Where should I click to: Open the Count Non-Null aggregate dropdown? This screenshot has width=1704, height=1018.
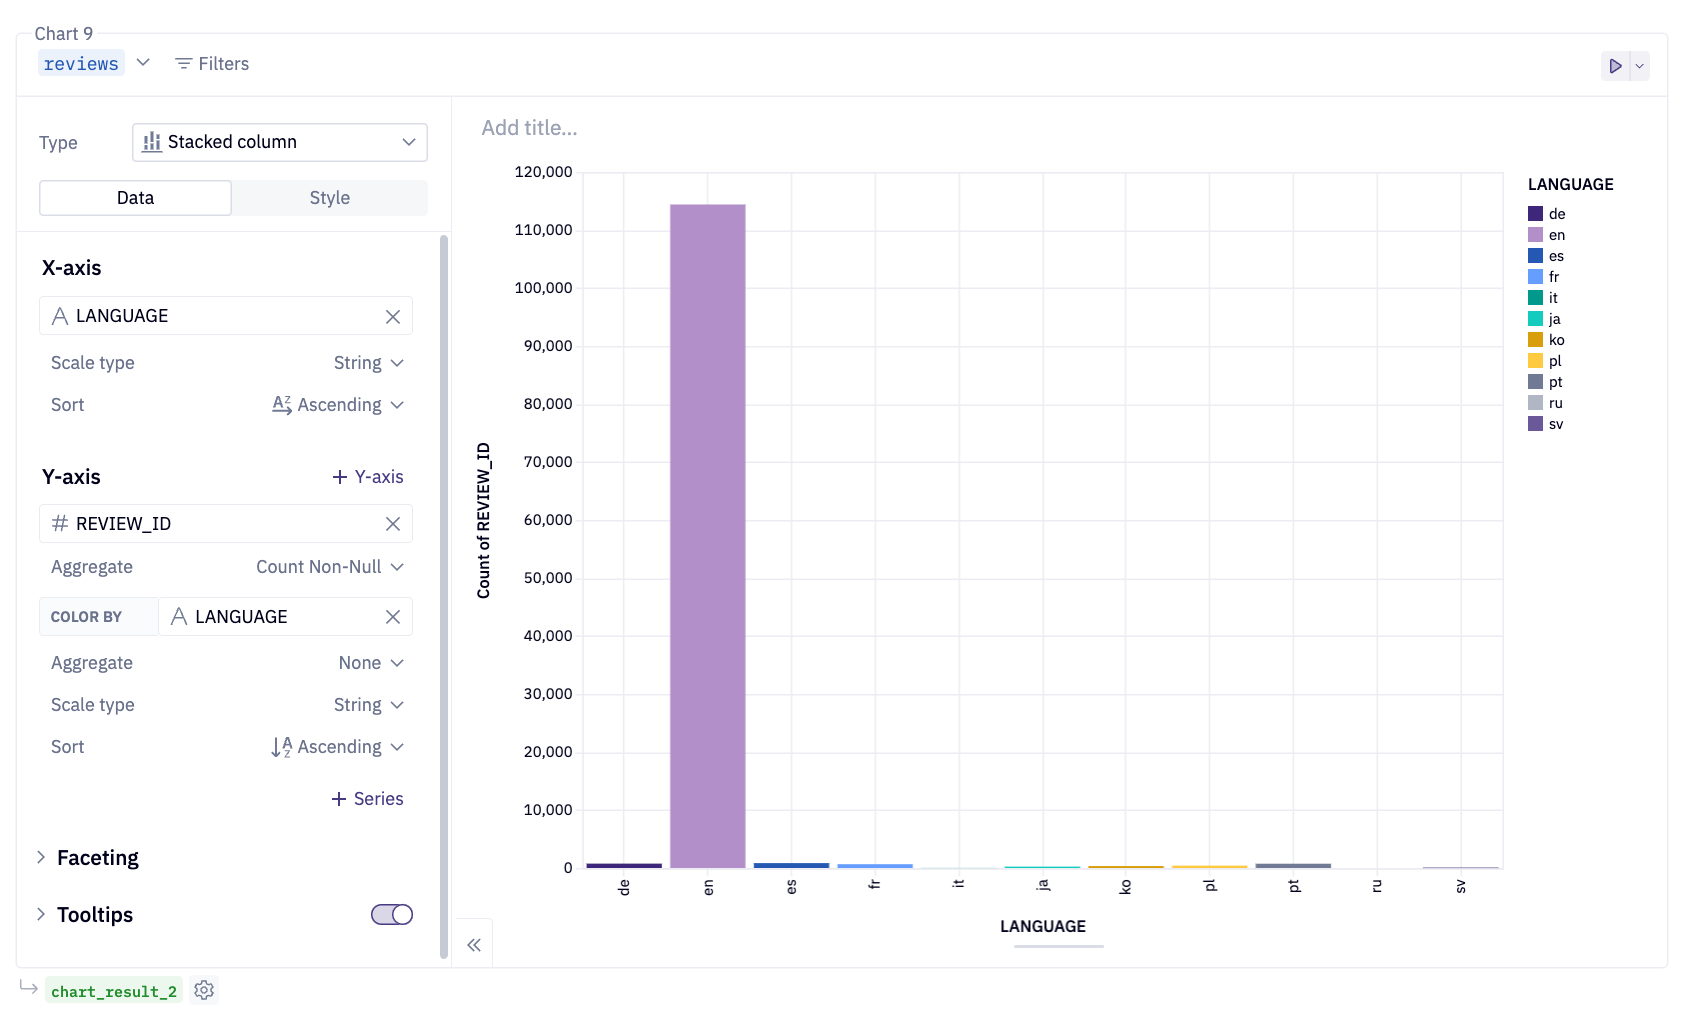pyautogui.click(x=330, y=566)
